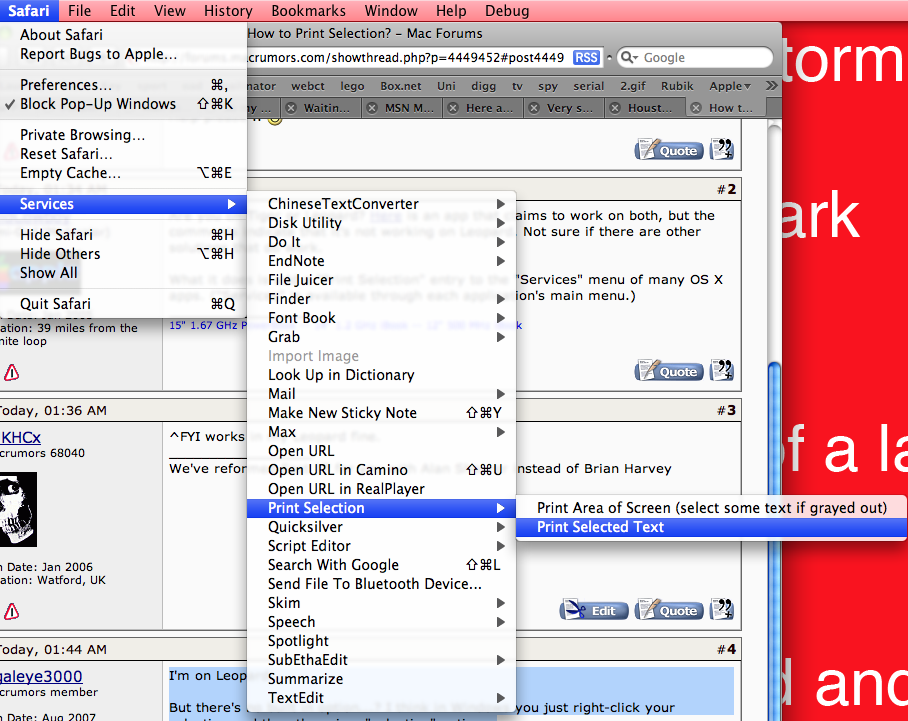Click Edit button in post #3
The height and width of the screenshot is (721, 908).
(x=594, y=610)
